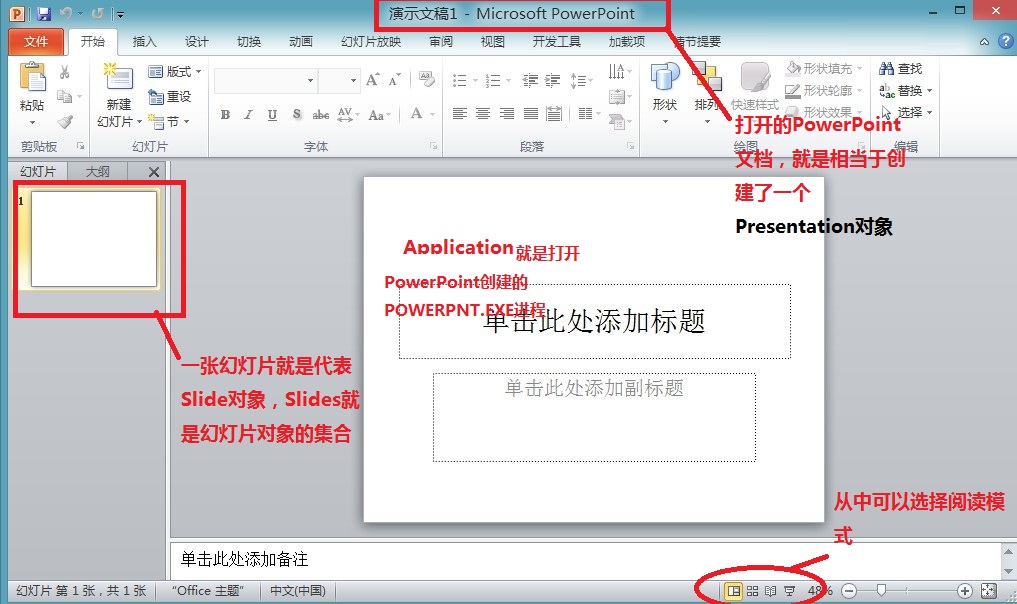1017x604 pixels.
Task: Expand the Font dialog launcher
Action: [x=433, y=147]
